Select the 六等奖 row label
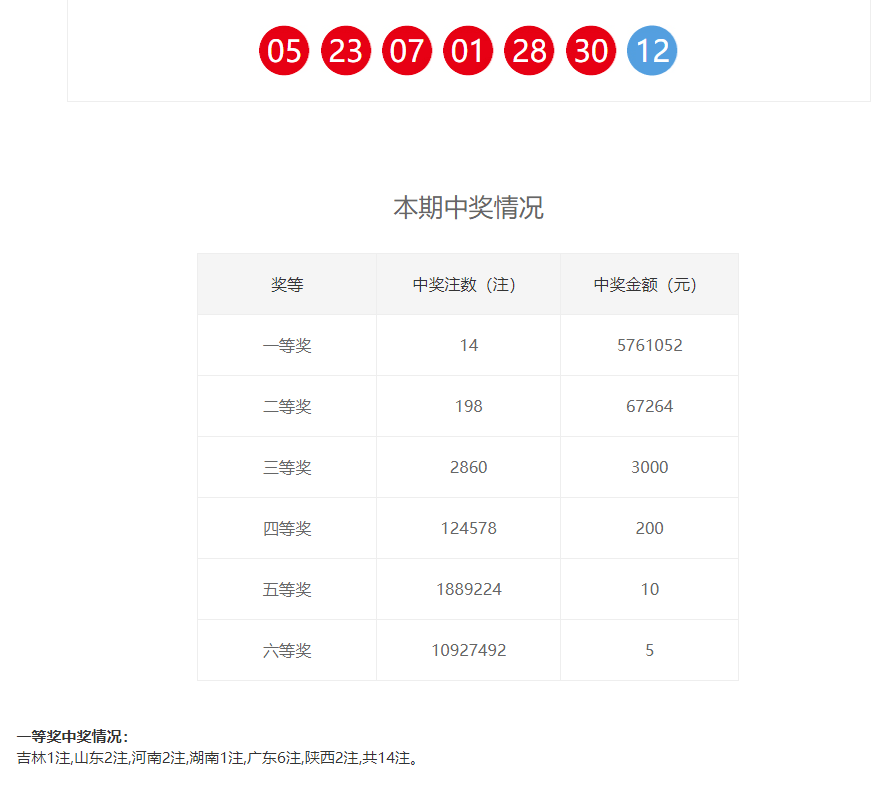871x800 pixels. coord(287,651)
